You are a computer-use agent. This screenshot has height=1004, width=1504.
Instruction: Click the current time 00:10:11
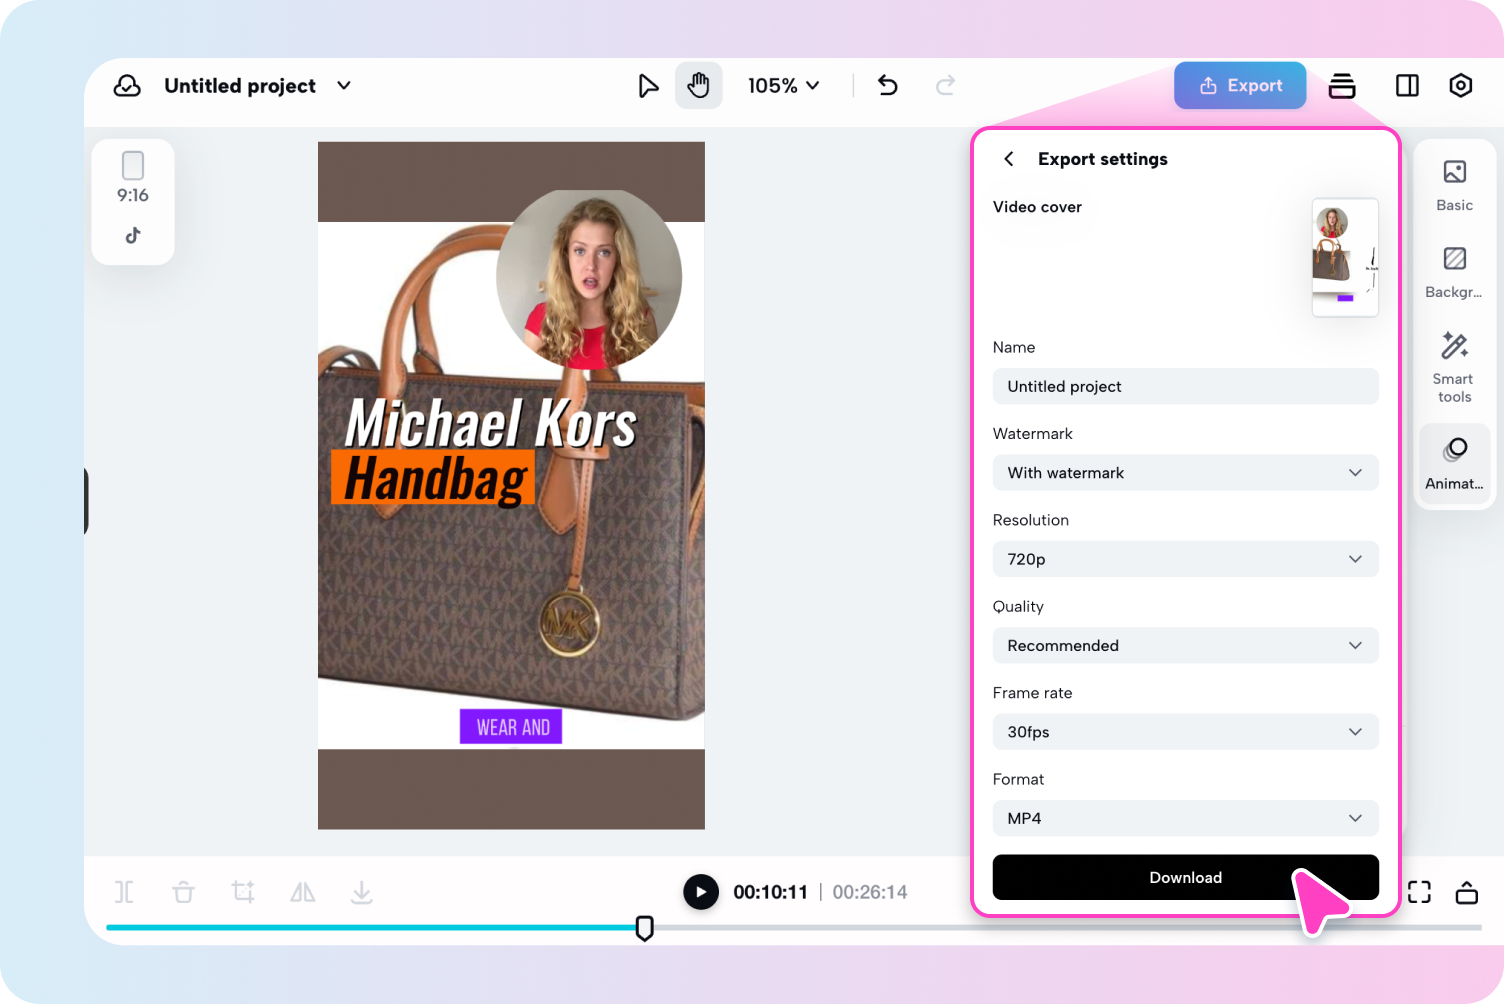(x=770, y=893)
